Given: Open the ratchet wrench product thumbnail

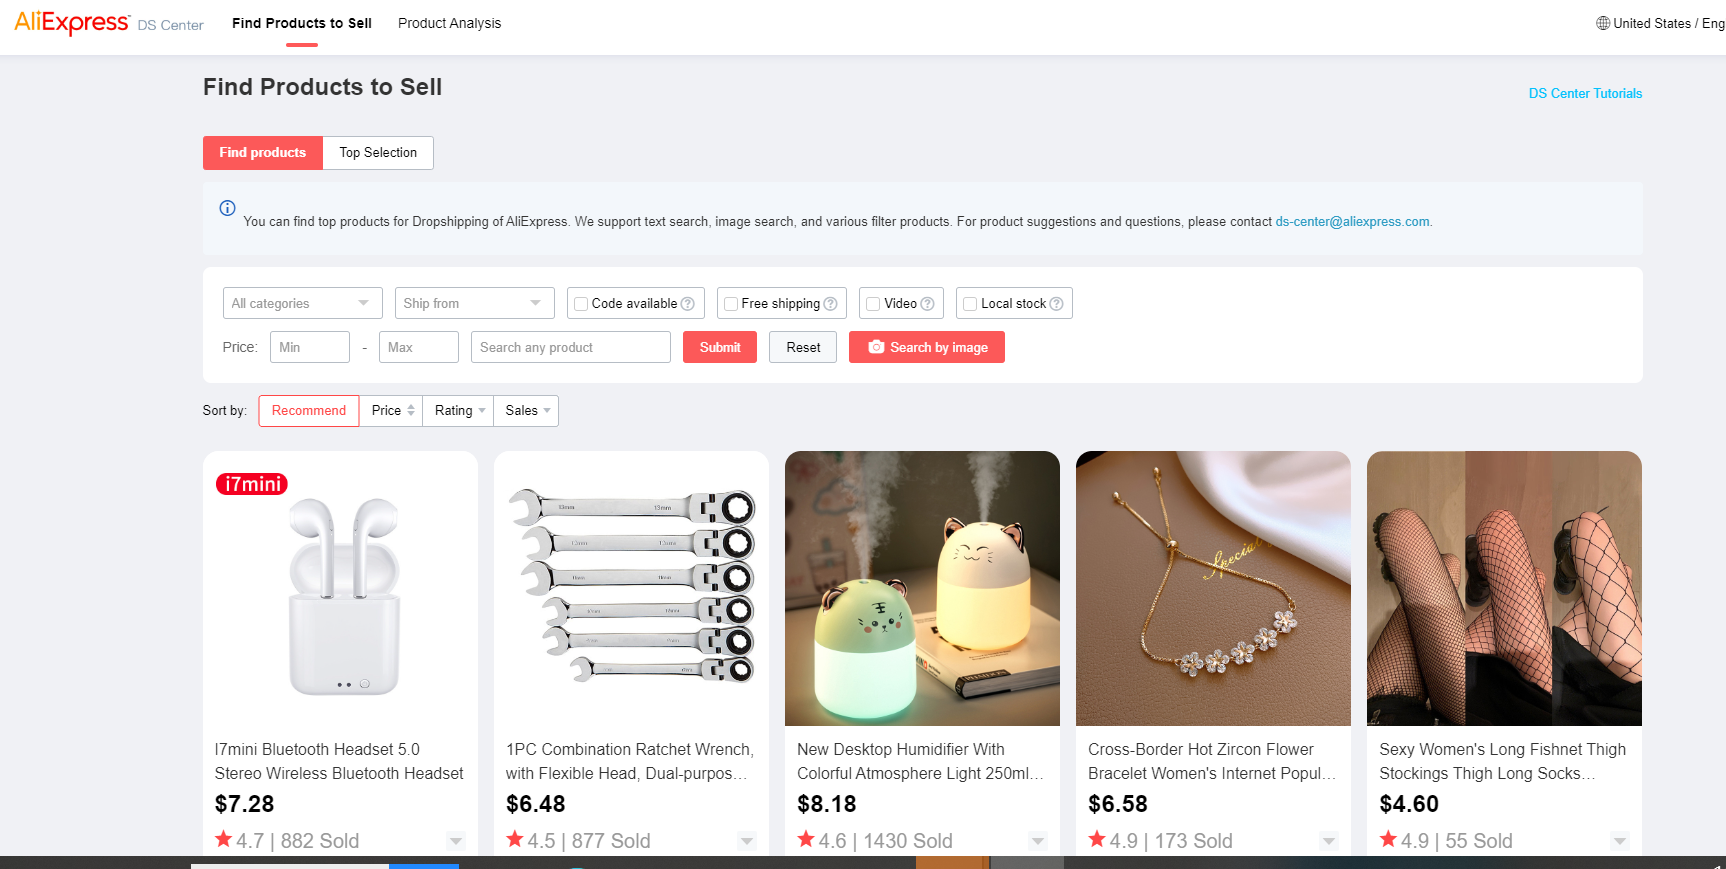Looking at the screenshot, I should pyautogui.click(x=631, y=588).
